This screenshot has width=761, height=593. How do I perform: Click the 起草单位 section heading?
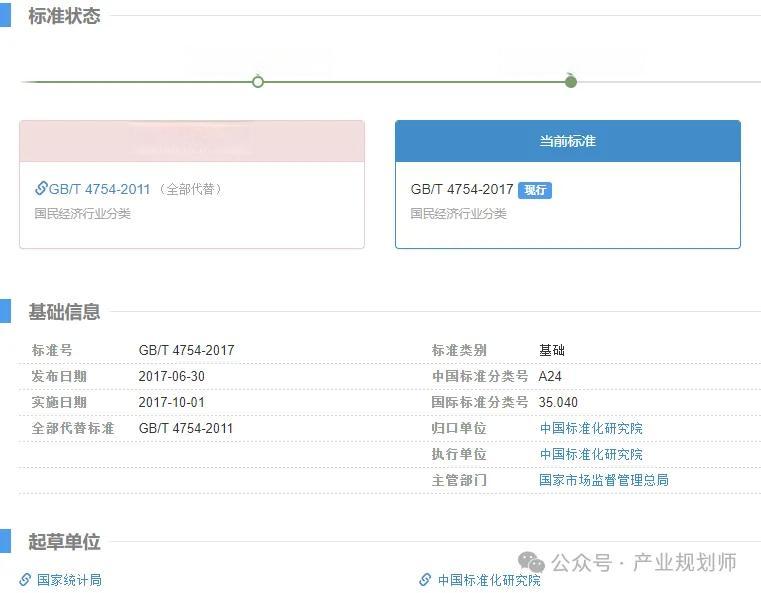pos(64,542)
